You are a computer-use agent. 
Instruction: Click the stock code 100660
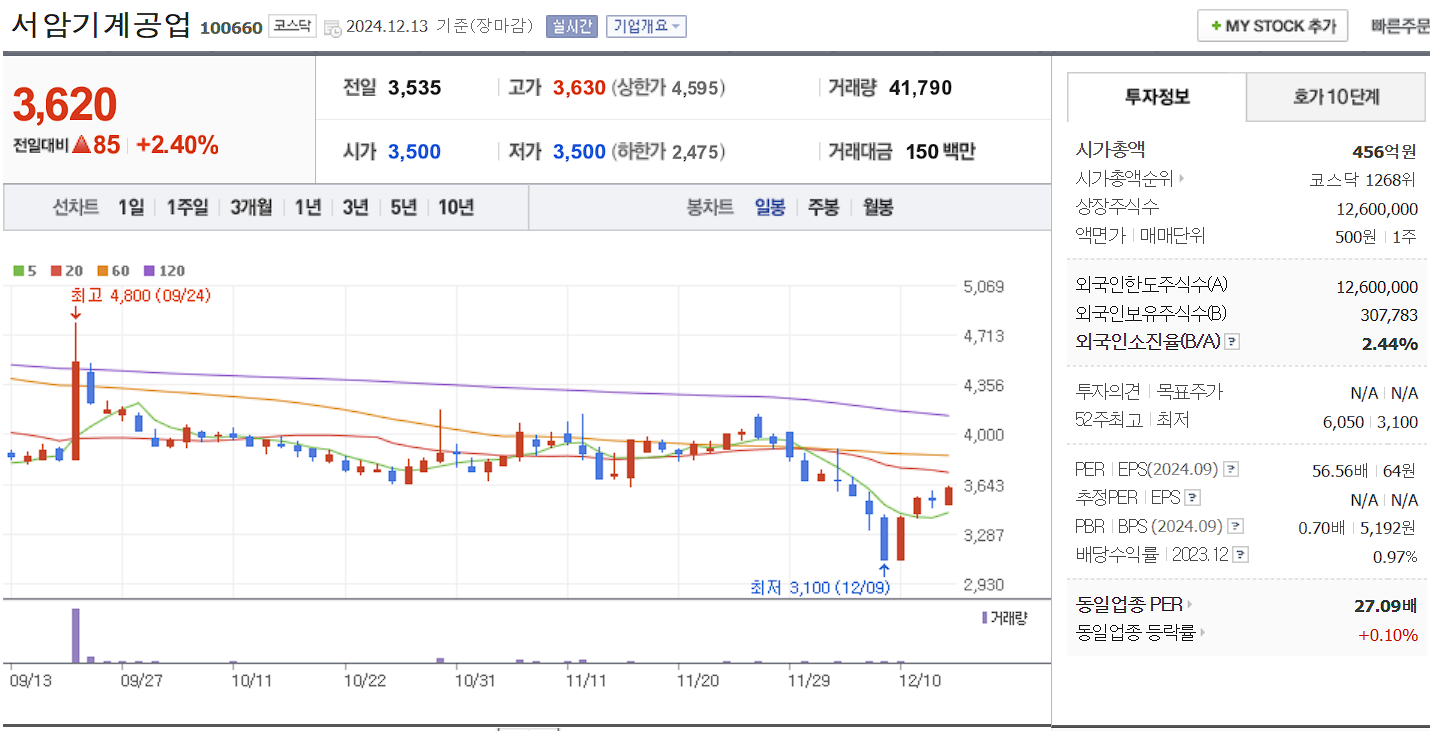coord(231,28)
